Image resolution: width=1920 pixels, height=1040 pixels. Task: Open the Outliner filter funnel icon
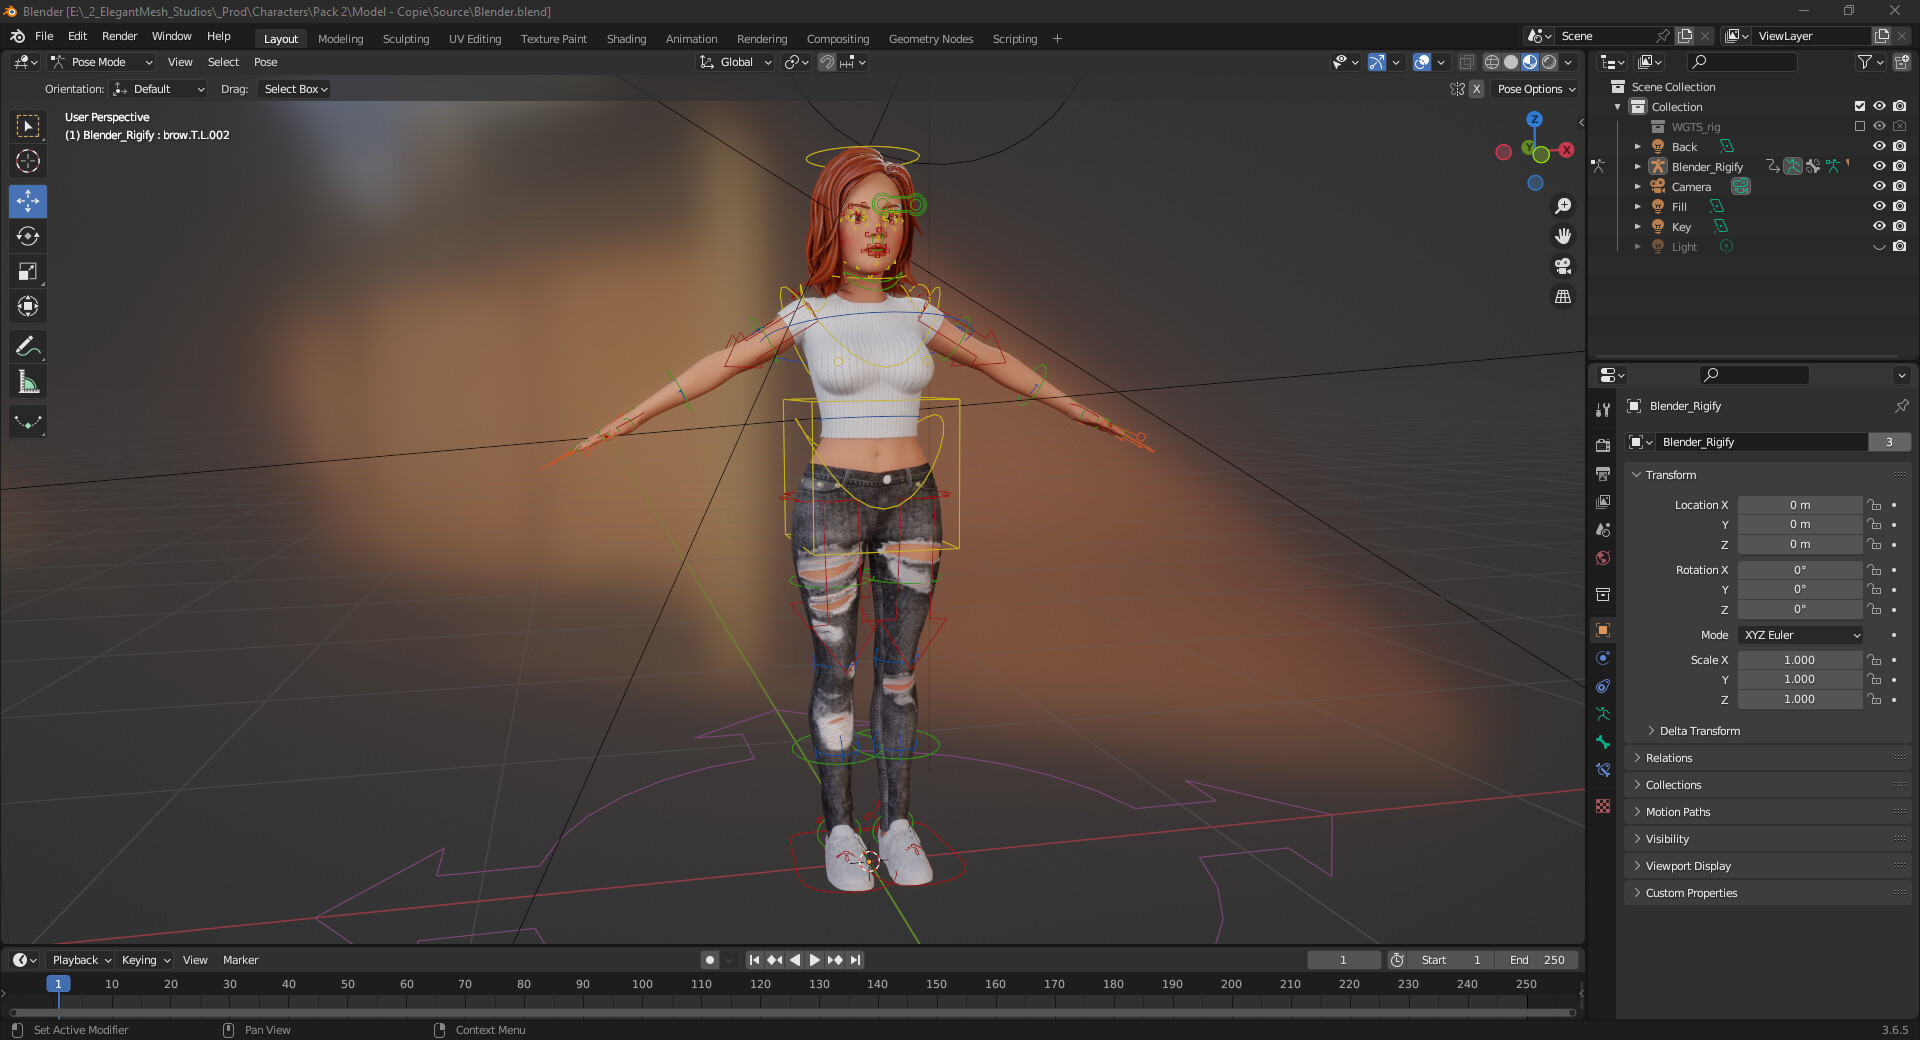point(1866,62)
